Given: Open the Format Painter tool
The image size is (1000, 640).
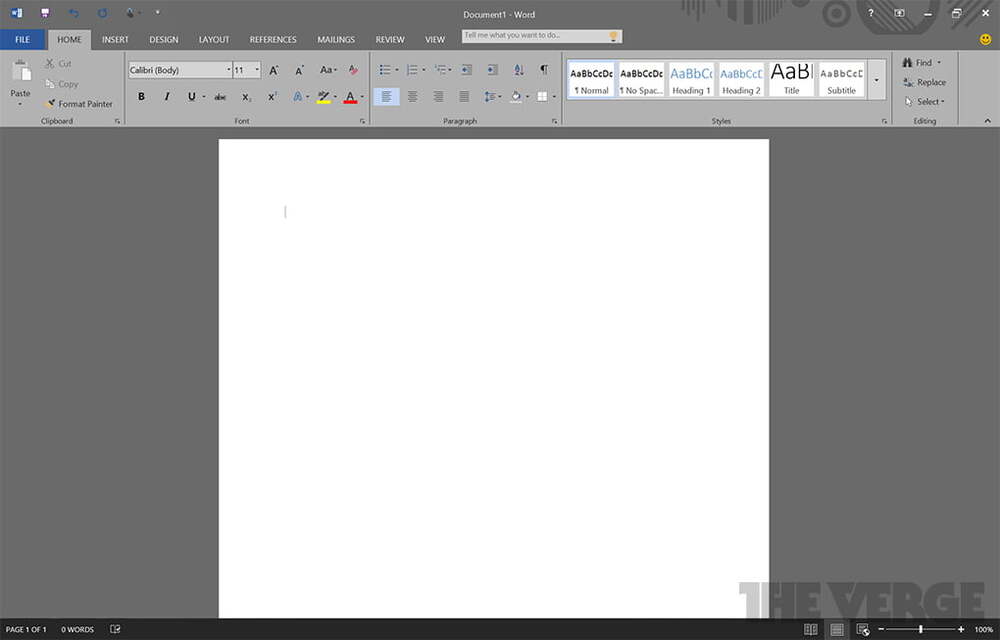Looking at the screenshot, I should pos(80,103).
